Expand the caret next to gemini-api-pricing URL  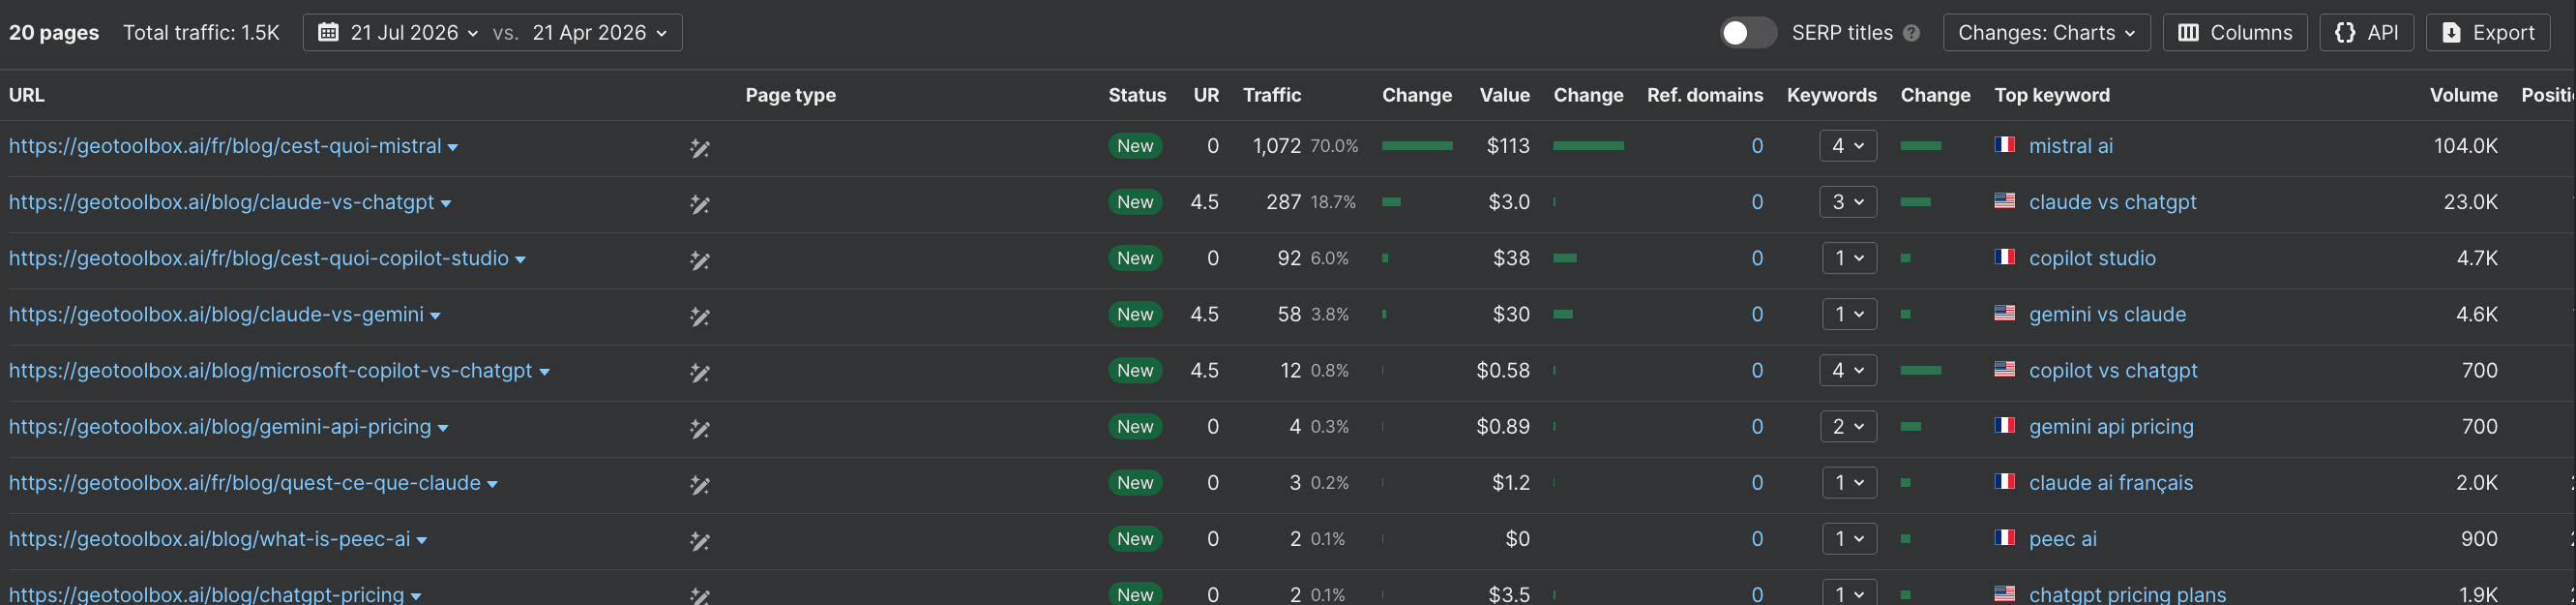(x=443, y=428)
